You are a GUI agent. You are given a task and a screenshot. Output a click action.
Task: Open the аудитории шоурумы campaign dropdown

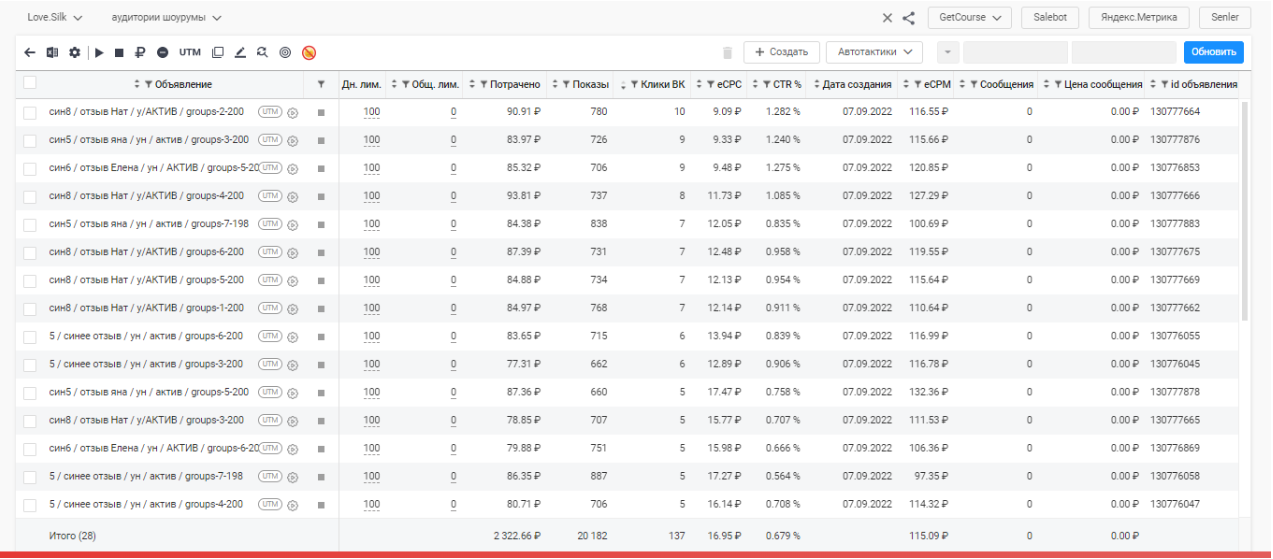(x=167, y=18)
